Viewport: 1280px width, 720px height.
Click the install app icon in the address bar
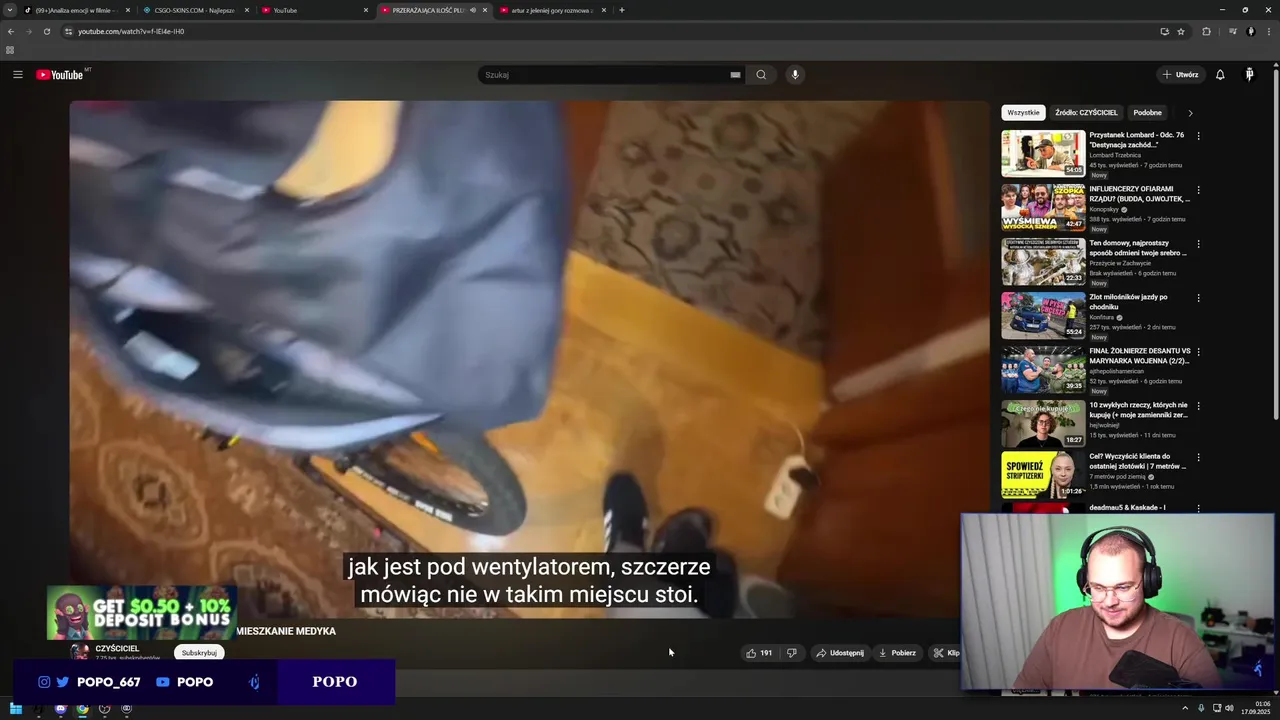[x=1164, y=31]
